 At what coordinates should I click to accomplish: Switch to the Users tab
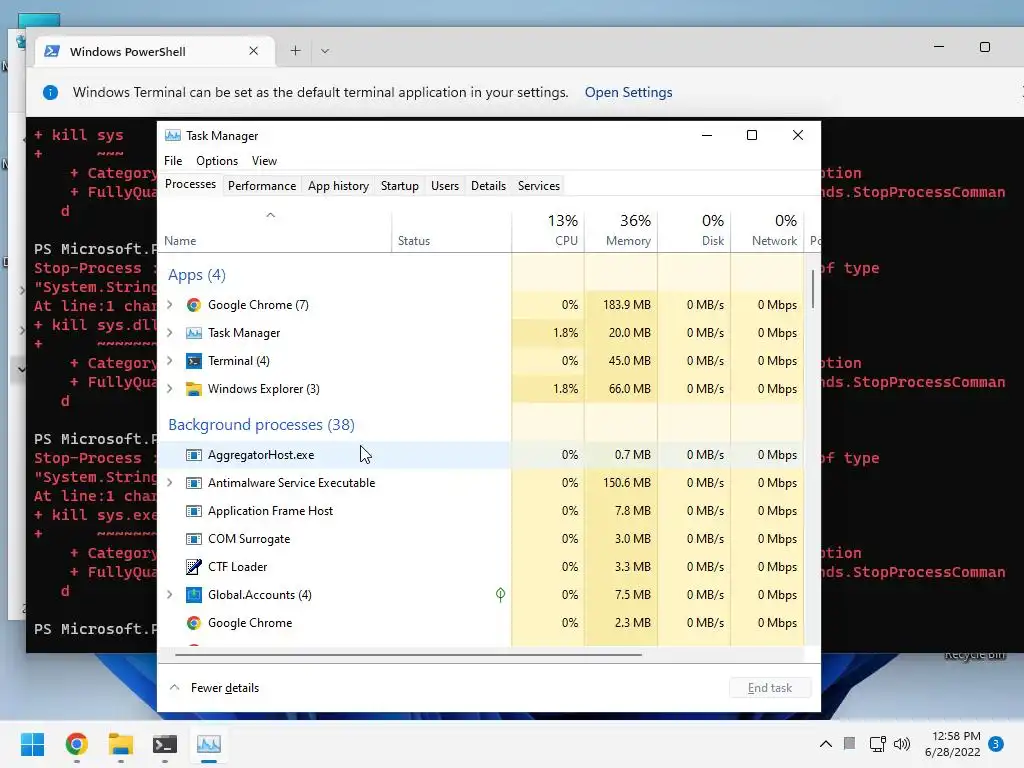click(x=445, y=186)
